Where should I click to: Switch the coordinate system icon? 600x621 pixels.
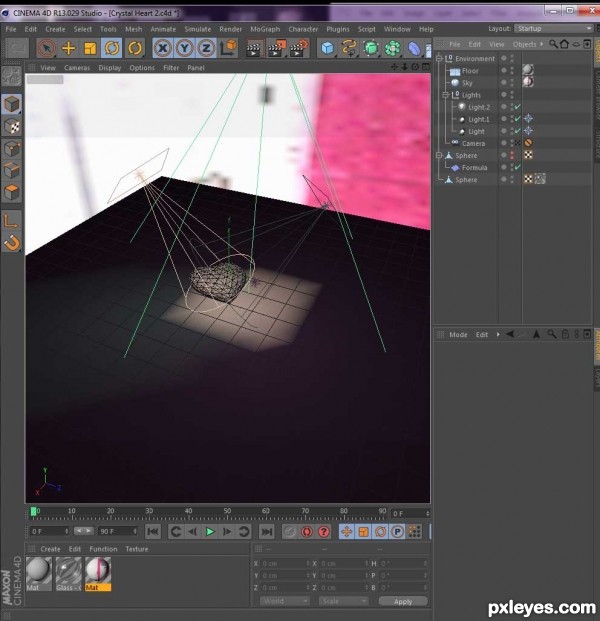(x=229, y=48)
